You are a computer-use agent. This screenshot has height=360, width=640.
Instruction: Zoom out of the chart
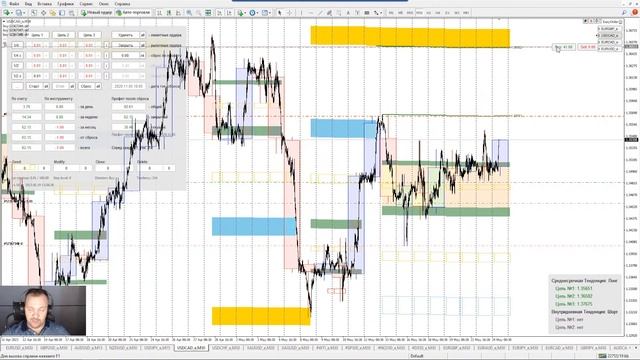point(198,13)
